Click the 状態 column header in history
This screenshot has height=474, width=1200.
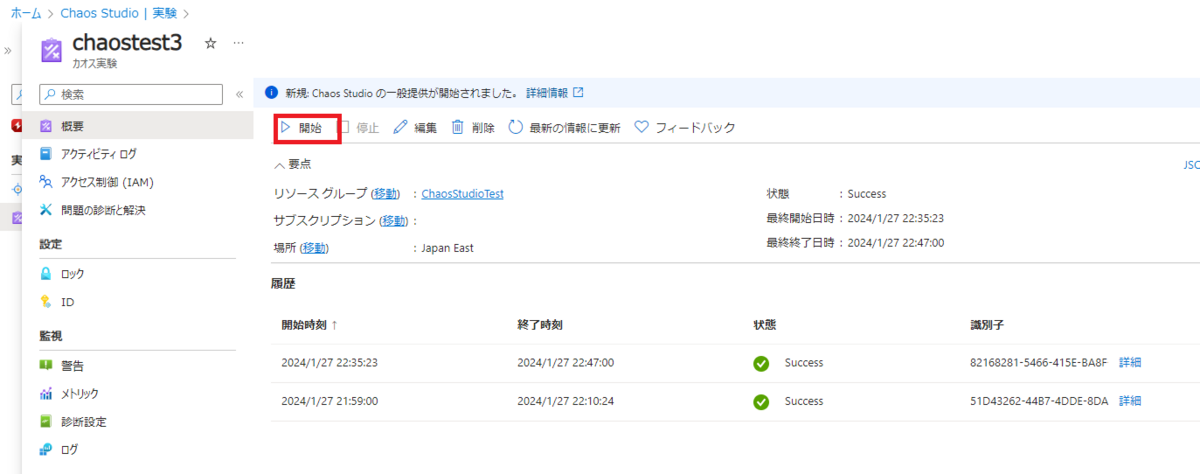[x=765, y=325]
